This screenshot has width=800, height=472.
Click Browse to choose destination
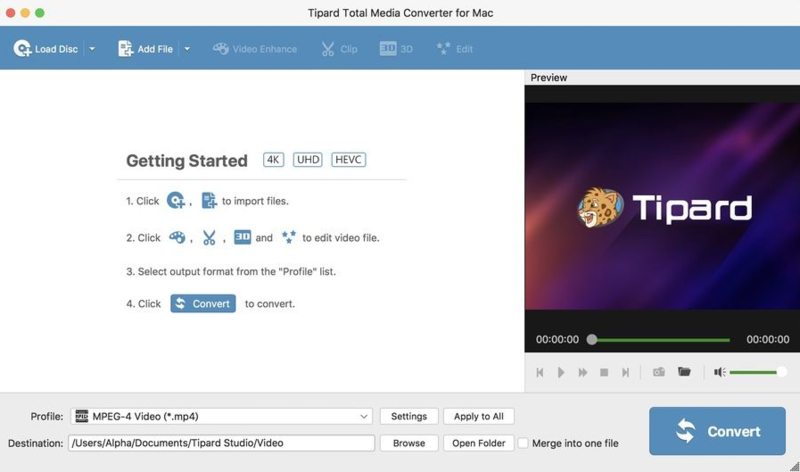click(409, 443)
